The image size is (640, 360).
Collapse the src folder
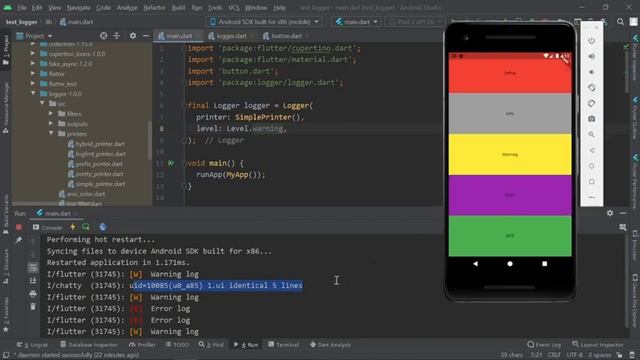click(42, 104)
